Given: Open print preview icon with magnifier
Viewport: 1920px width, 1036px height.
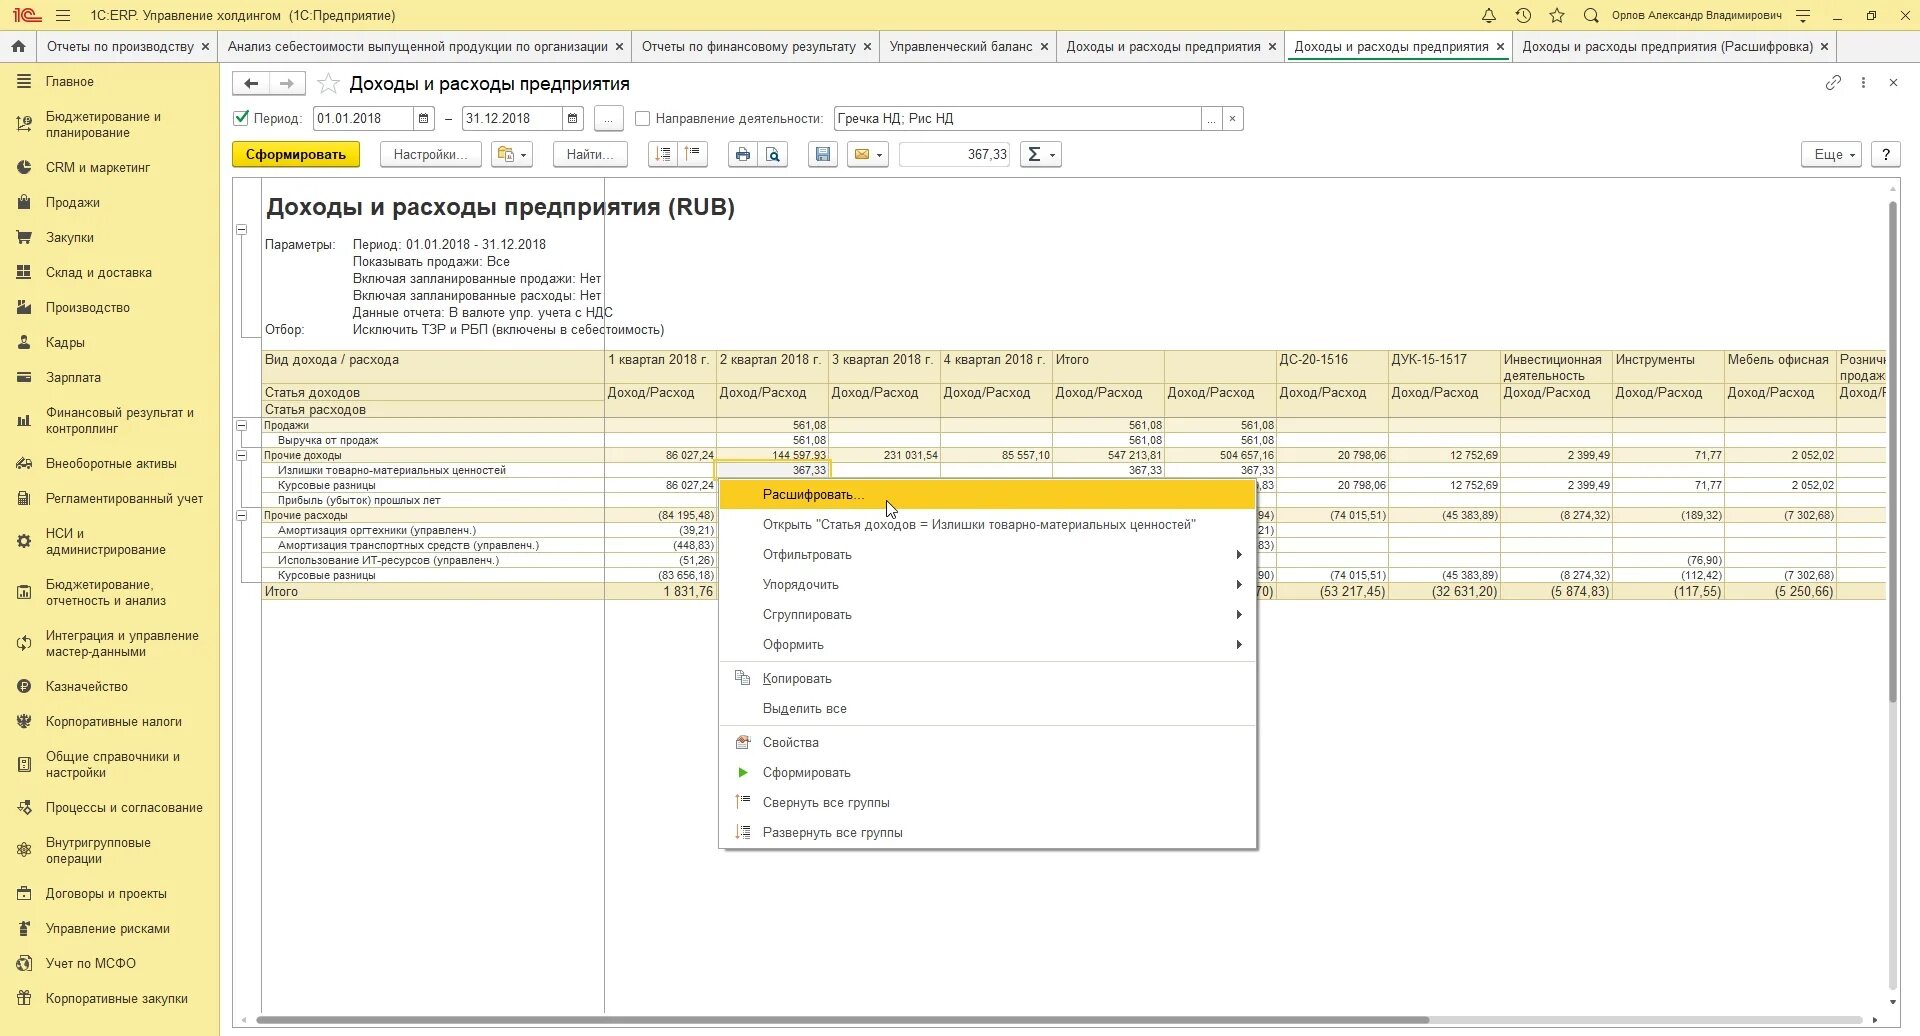Looking at the screenshot, I should tap(773, 154).
